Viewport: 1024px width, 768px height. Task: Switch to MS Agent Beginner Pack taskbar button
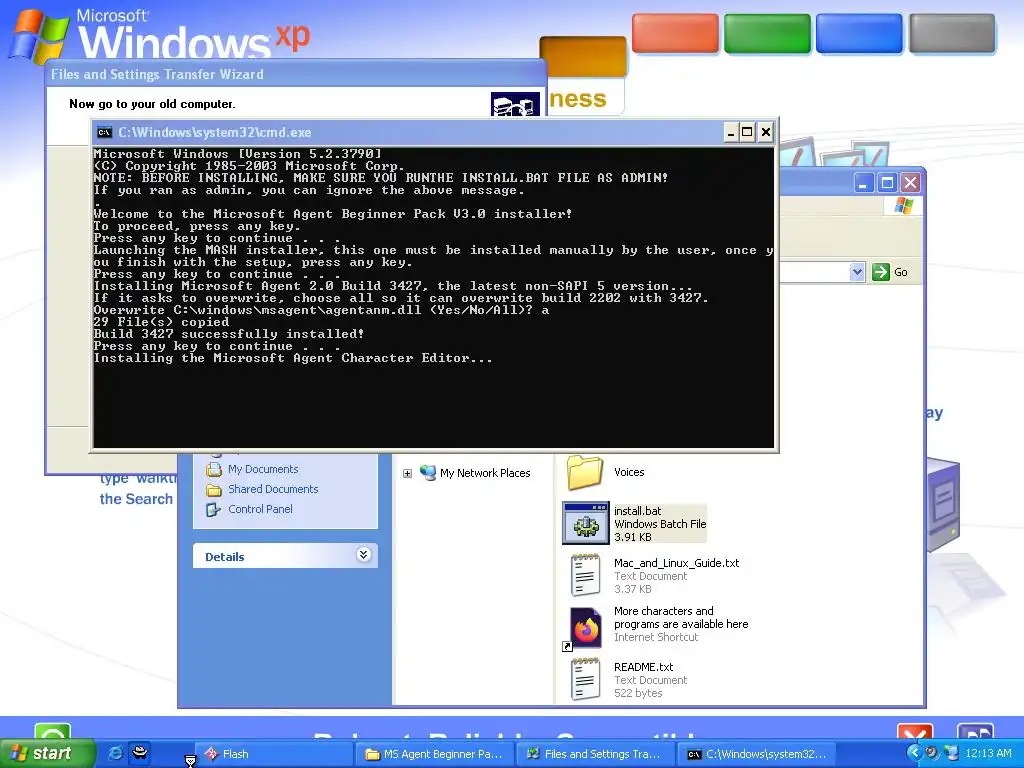(x=434, y=754)
